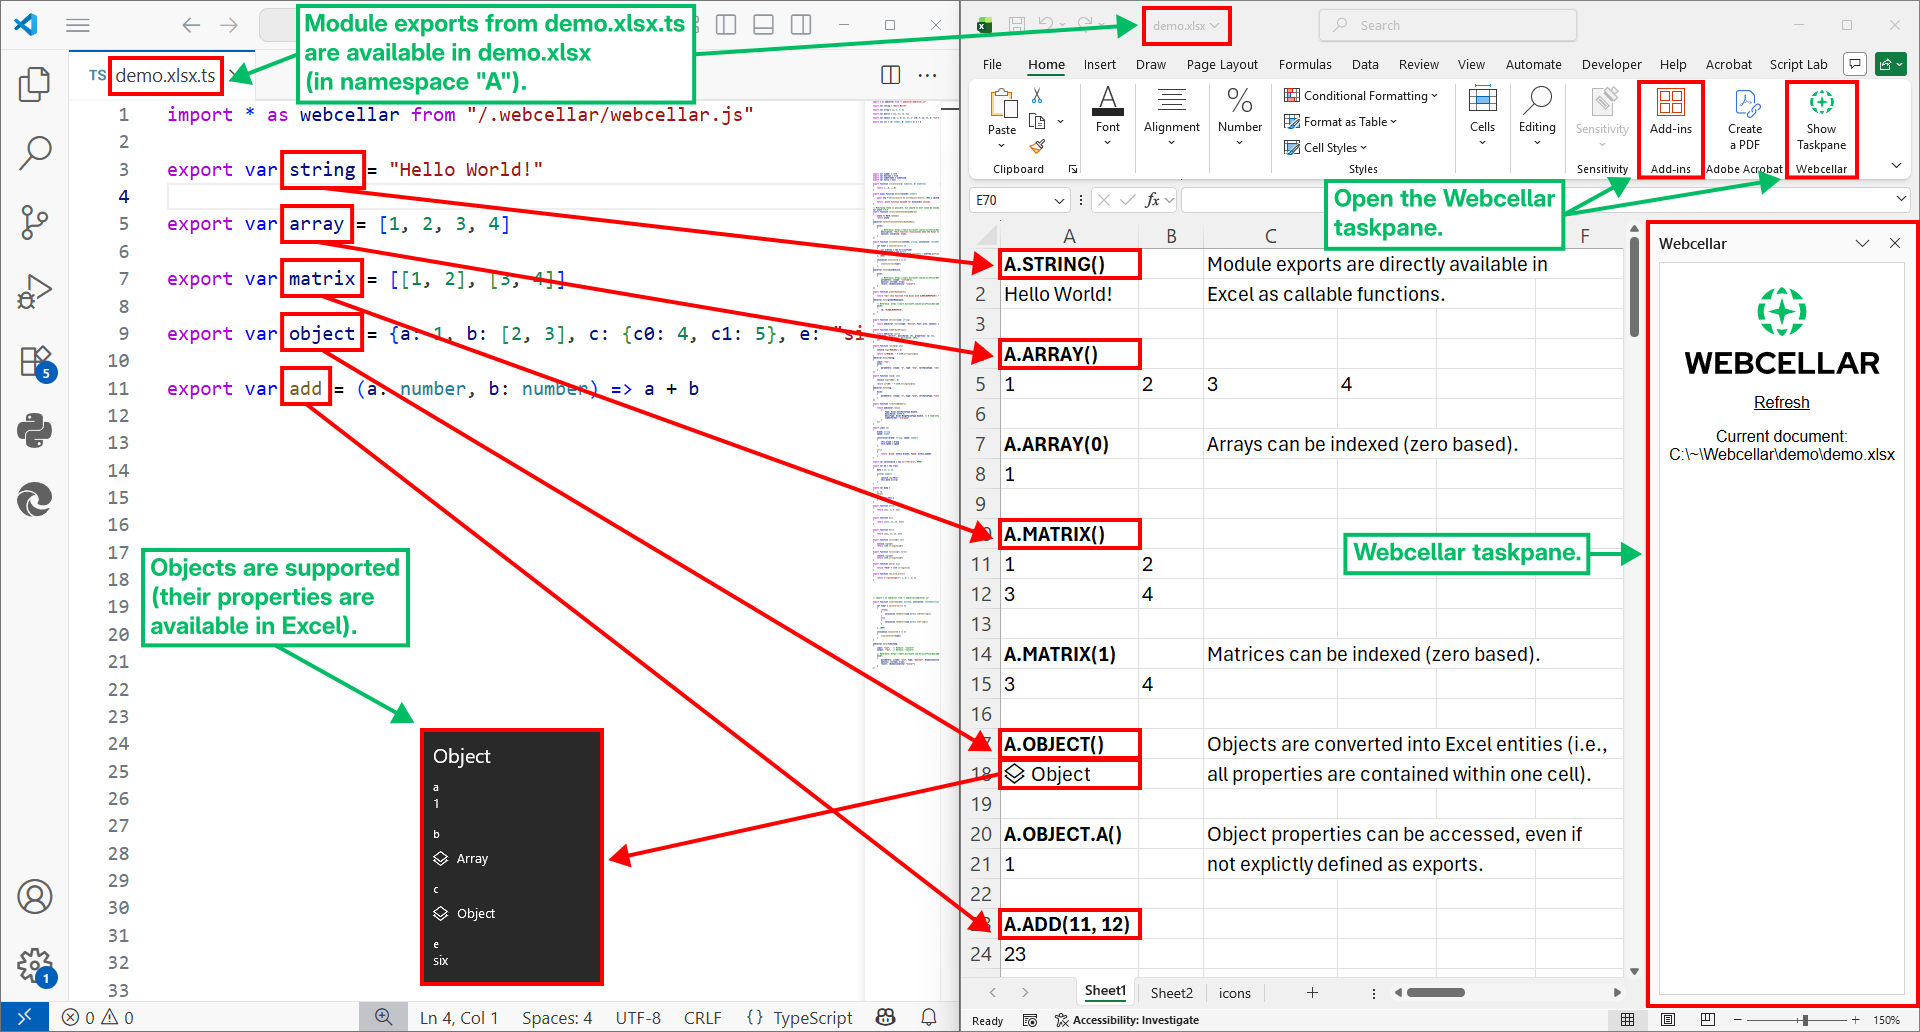Toggle the bottom panel layout button

[x=763, y=25]
